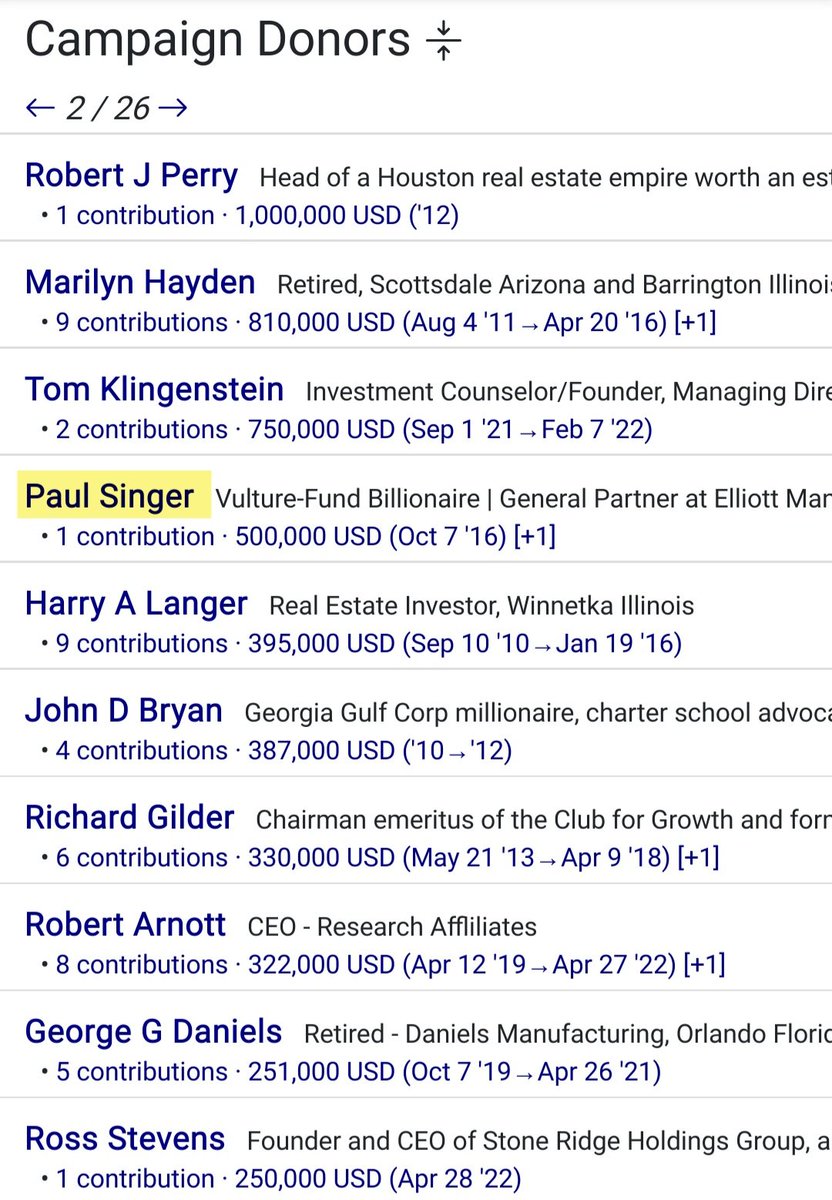832x1200 pixels.
Task: Click highlighted Paul Singer name
Action: click(x=110, y=496)
